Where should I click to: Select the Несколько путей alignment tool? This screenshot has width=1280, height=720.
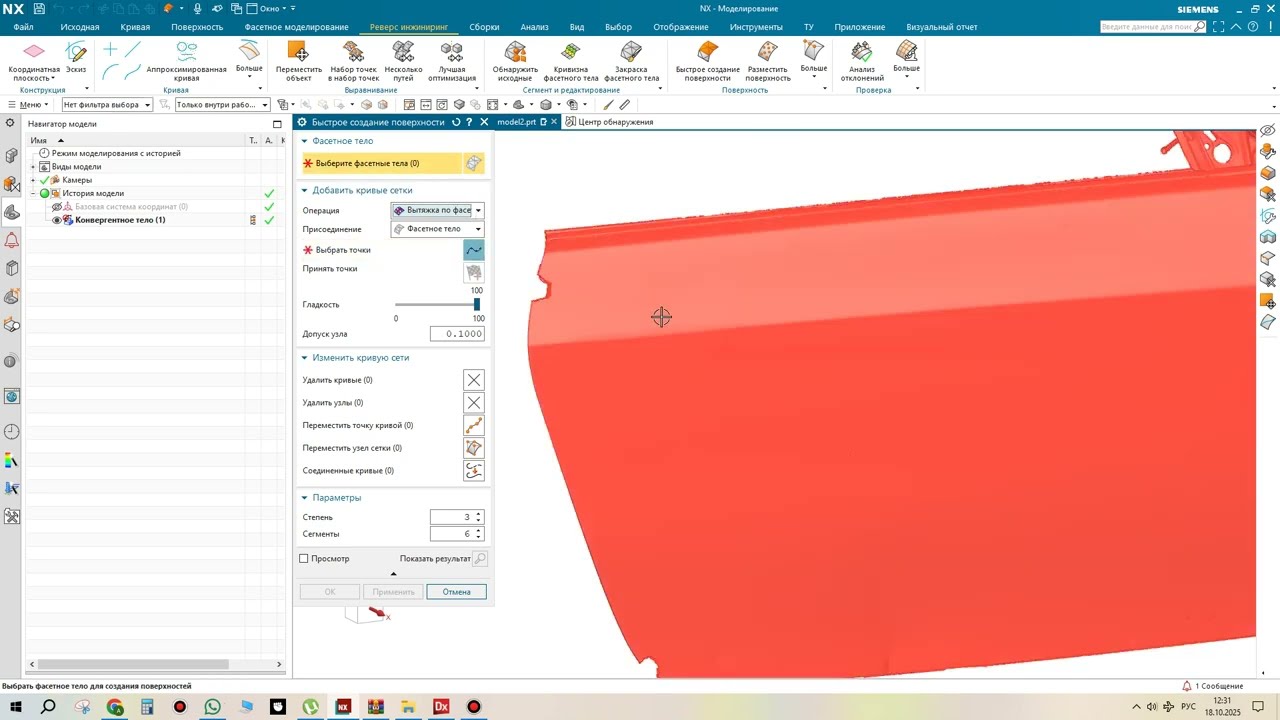[x=403, y=61]
